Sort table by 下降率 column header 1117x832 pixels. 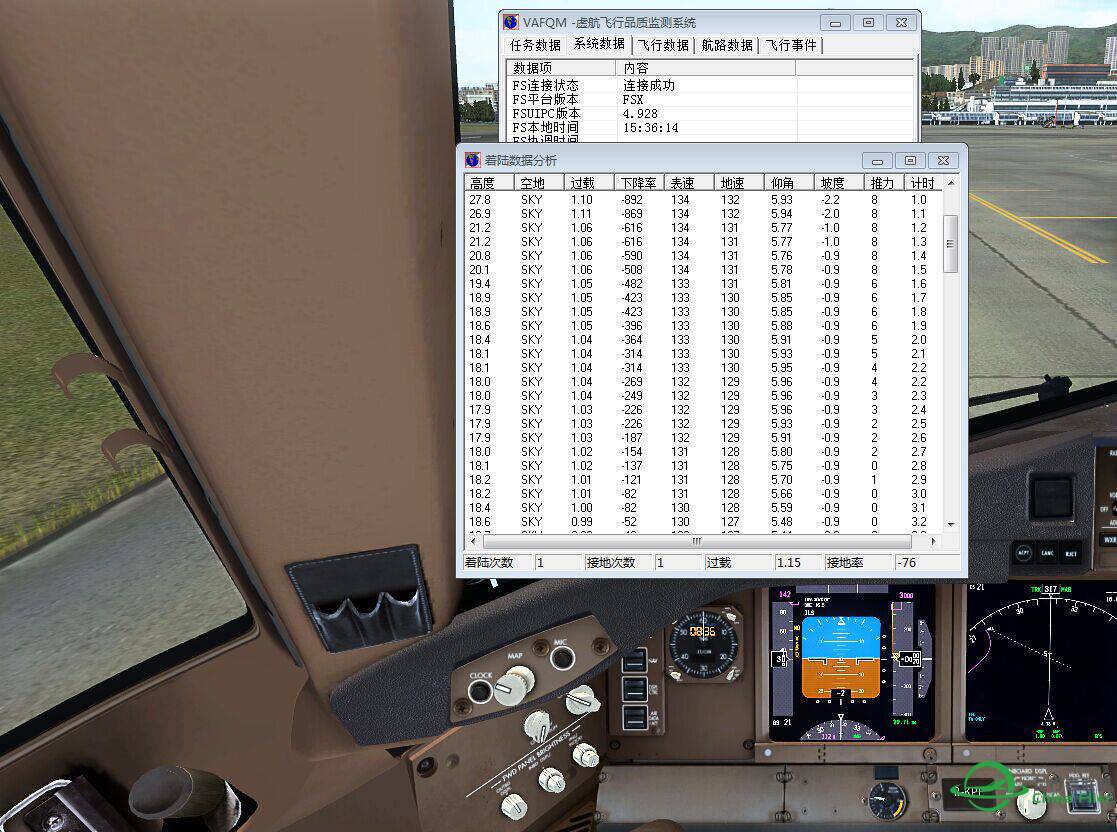[x=638, y=182]
